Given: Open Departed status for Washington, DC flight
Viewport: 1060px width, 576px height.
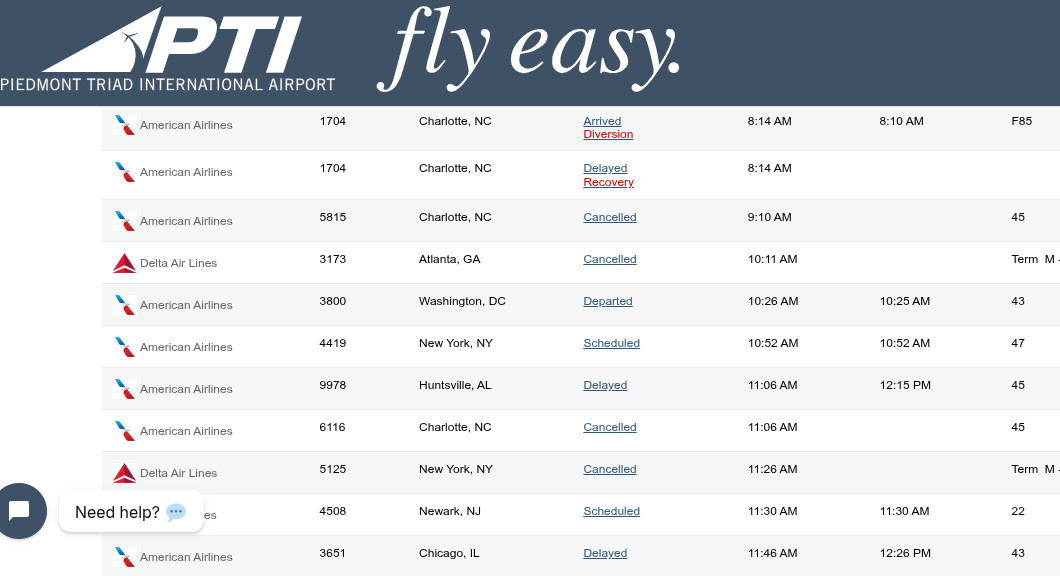Looking at the screenshot, I should pos(608,301).
